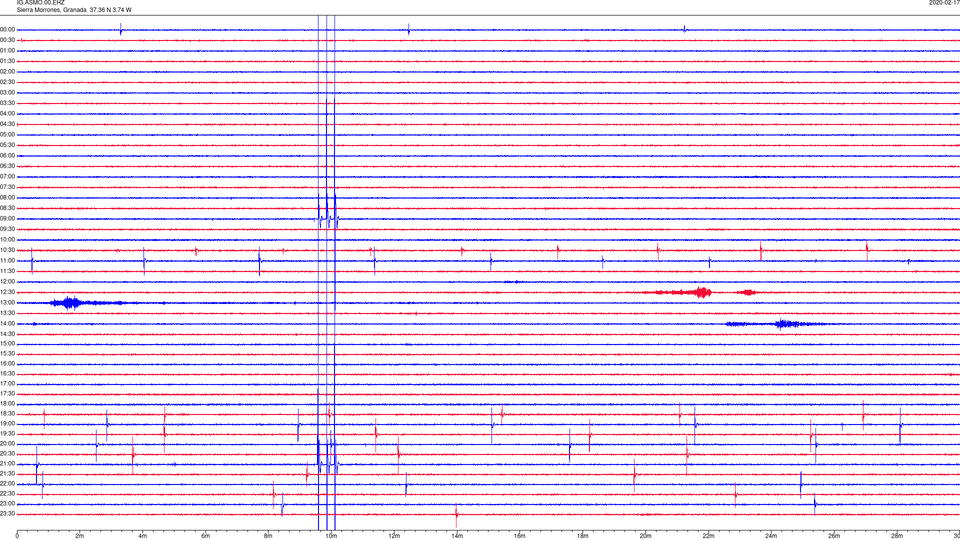Click the 02:30 time label
960x540 pixels.
click(7, 82)
